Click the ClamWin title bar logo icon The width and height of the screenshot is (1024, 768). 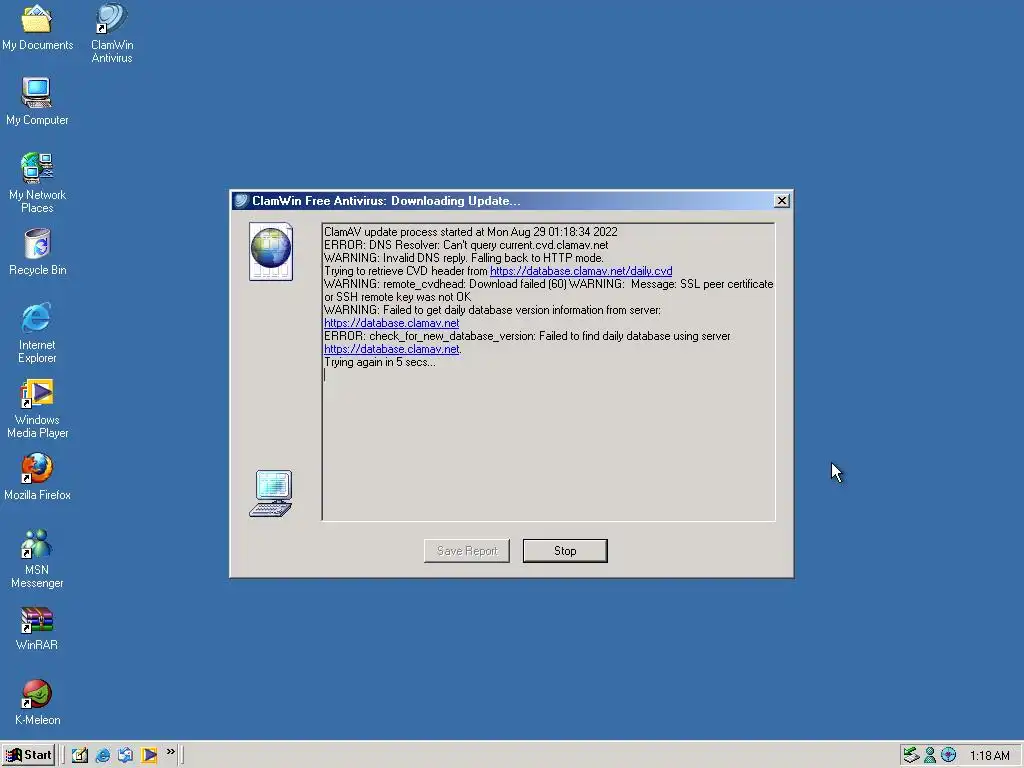click(x=242, y=200)
